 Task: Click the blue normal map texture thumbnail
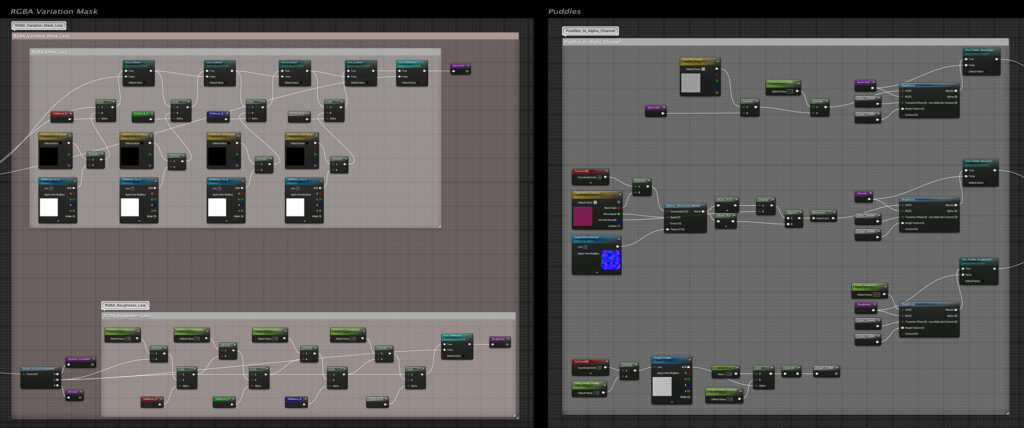[611, 260]
